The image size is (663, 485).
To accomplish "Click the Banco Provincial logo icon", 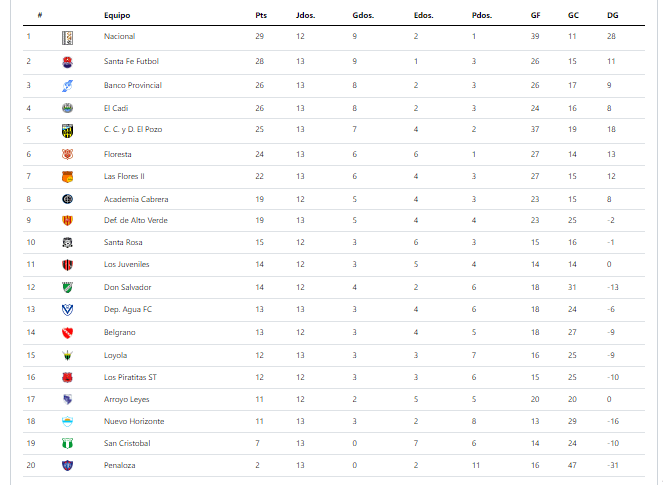I will click(x=67, y=86).
